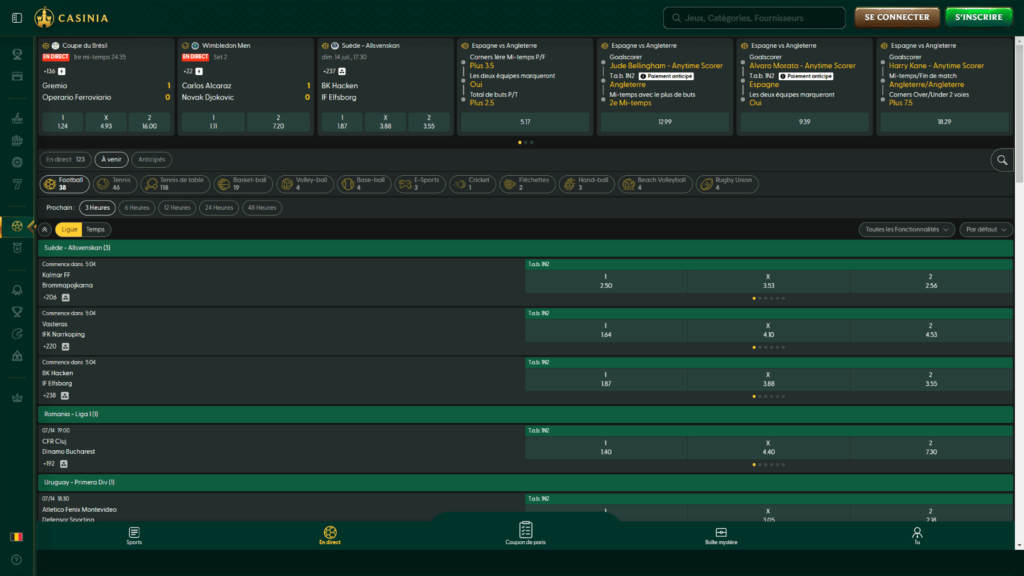Select the E-Sports category
Image resolution: width=1024 pixels, height=576 pixels.
[420, 184]
